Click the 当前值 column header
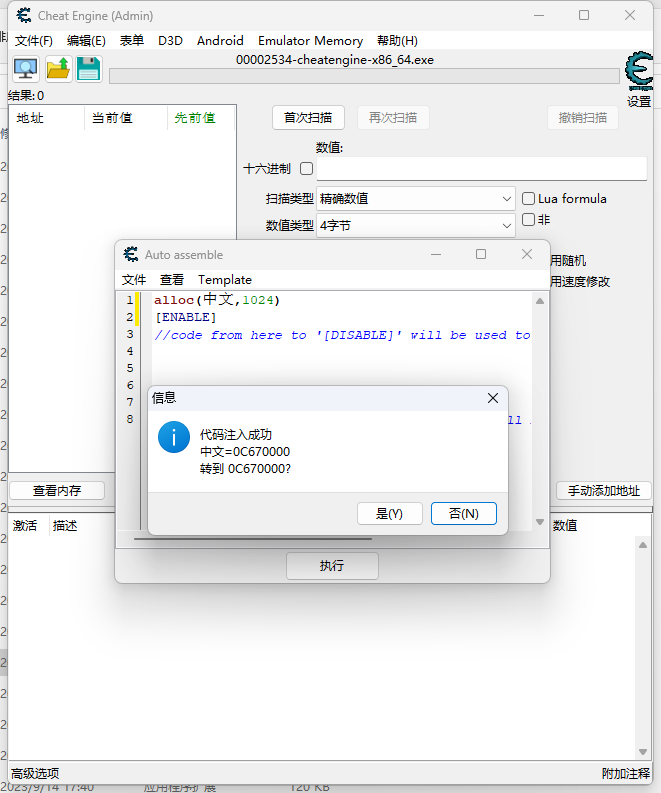Screen dimensions: 661x793 tap(125, 118)
